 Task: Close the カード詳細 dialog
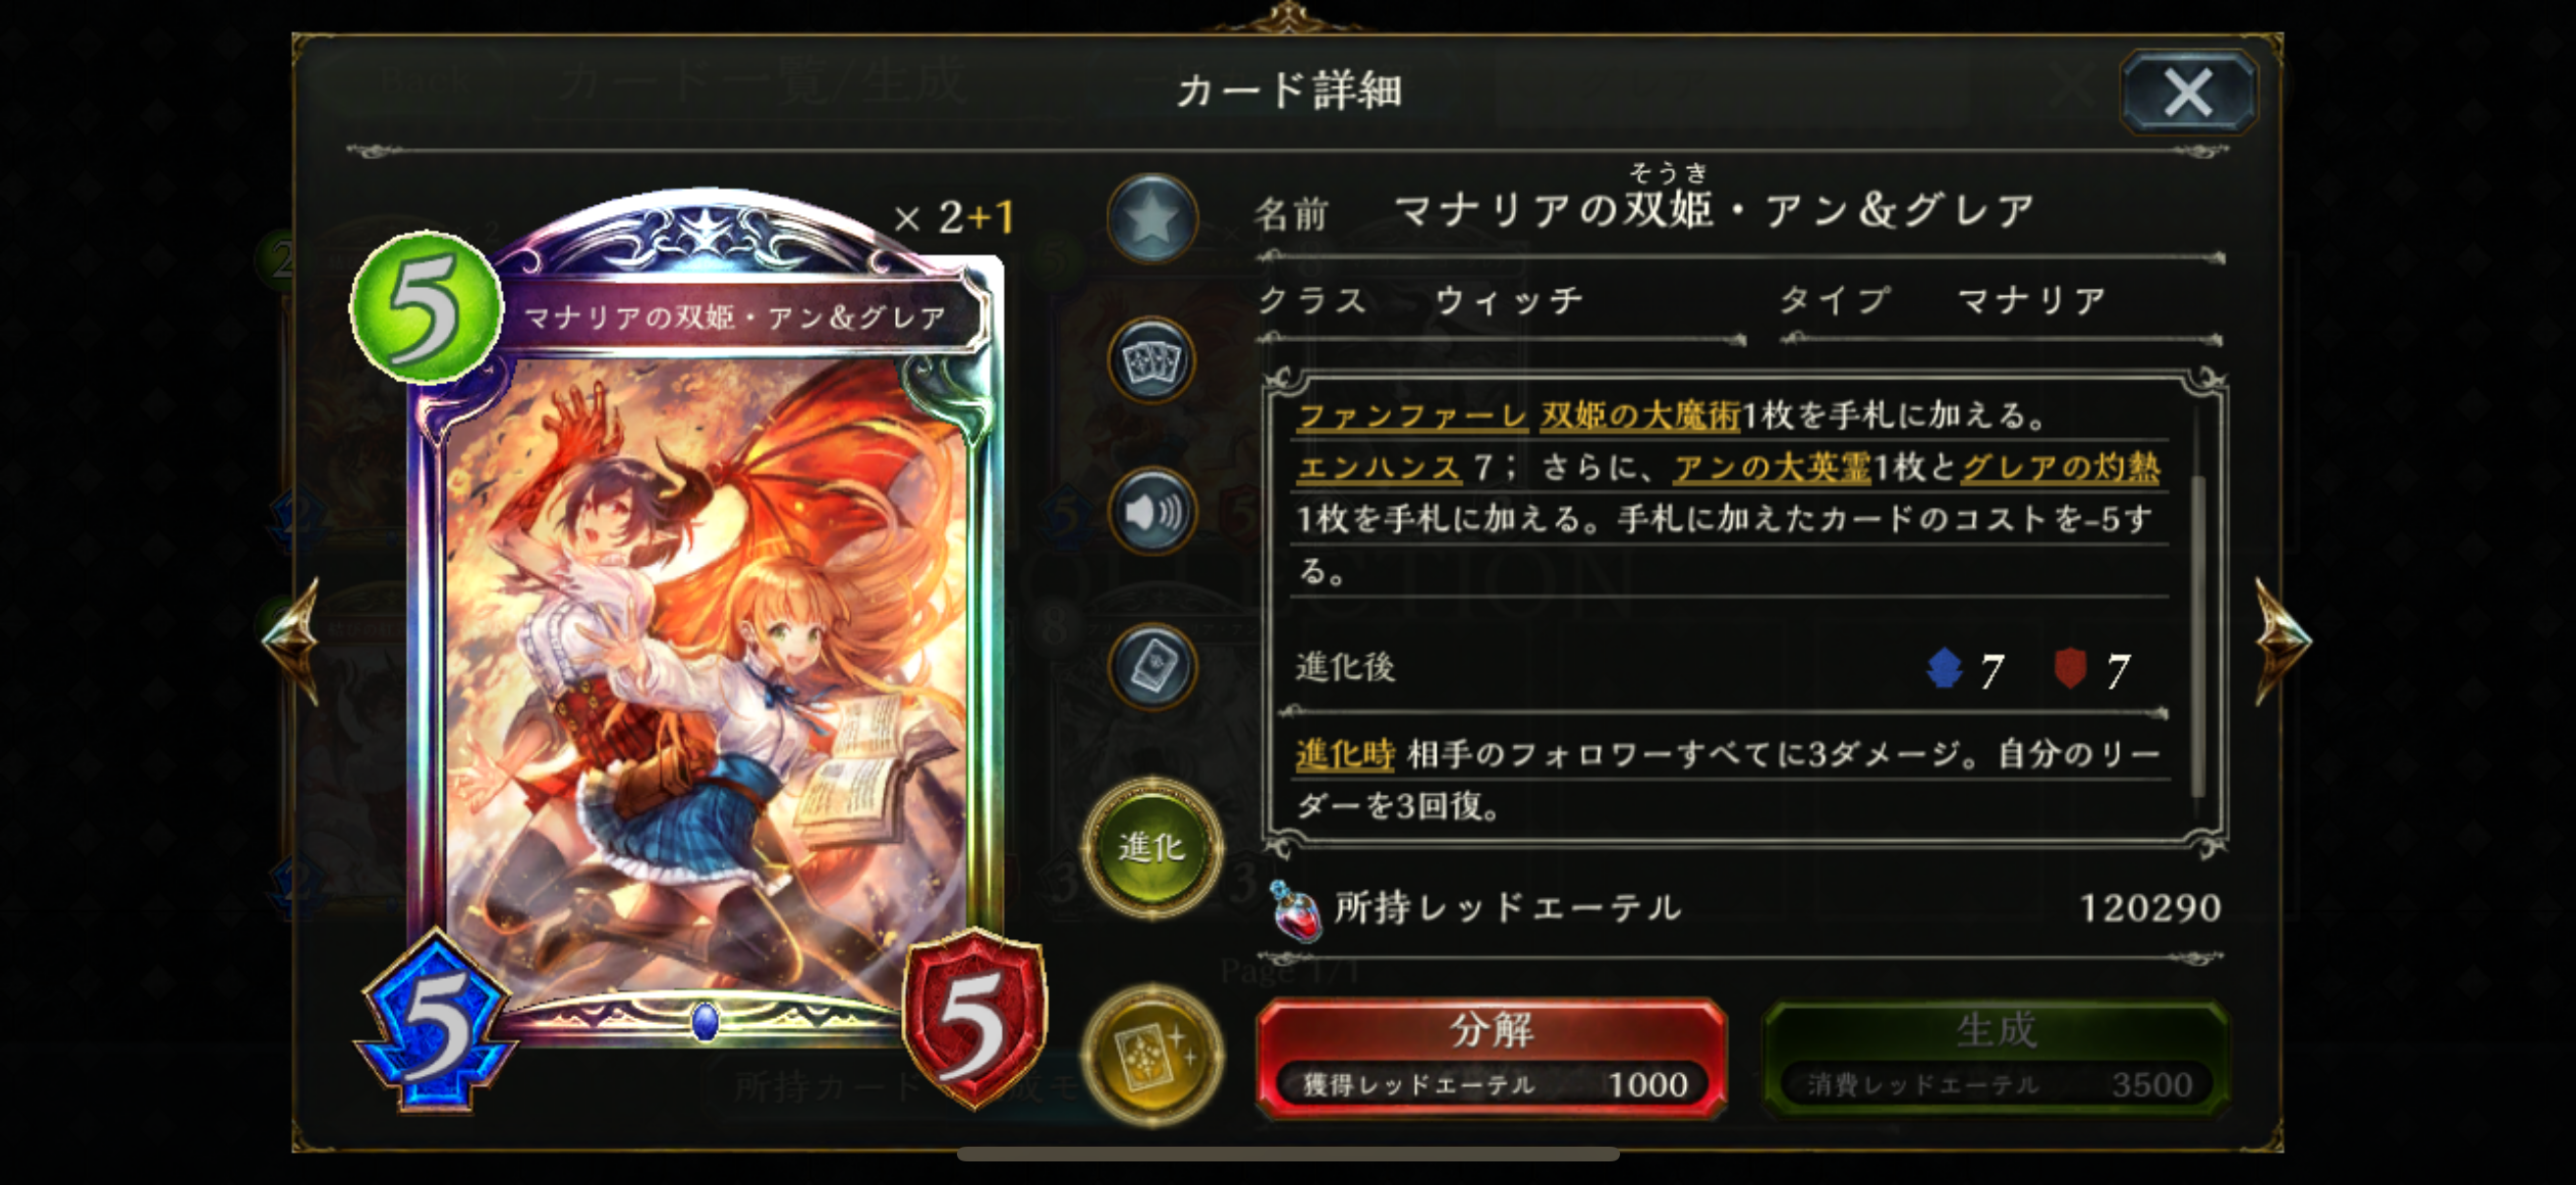[2188, 92]
